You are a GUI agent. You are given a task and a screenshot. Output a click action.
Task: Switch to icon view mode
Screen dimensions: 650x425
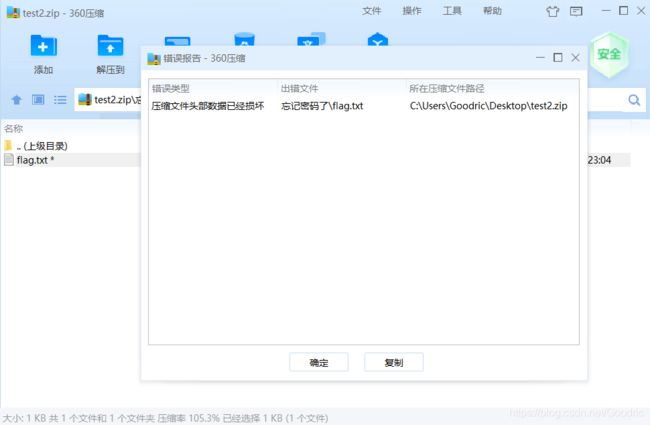coord(38,100)
